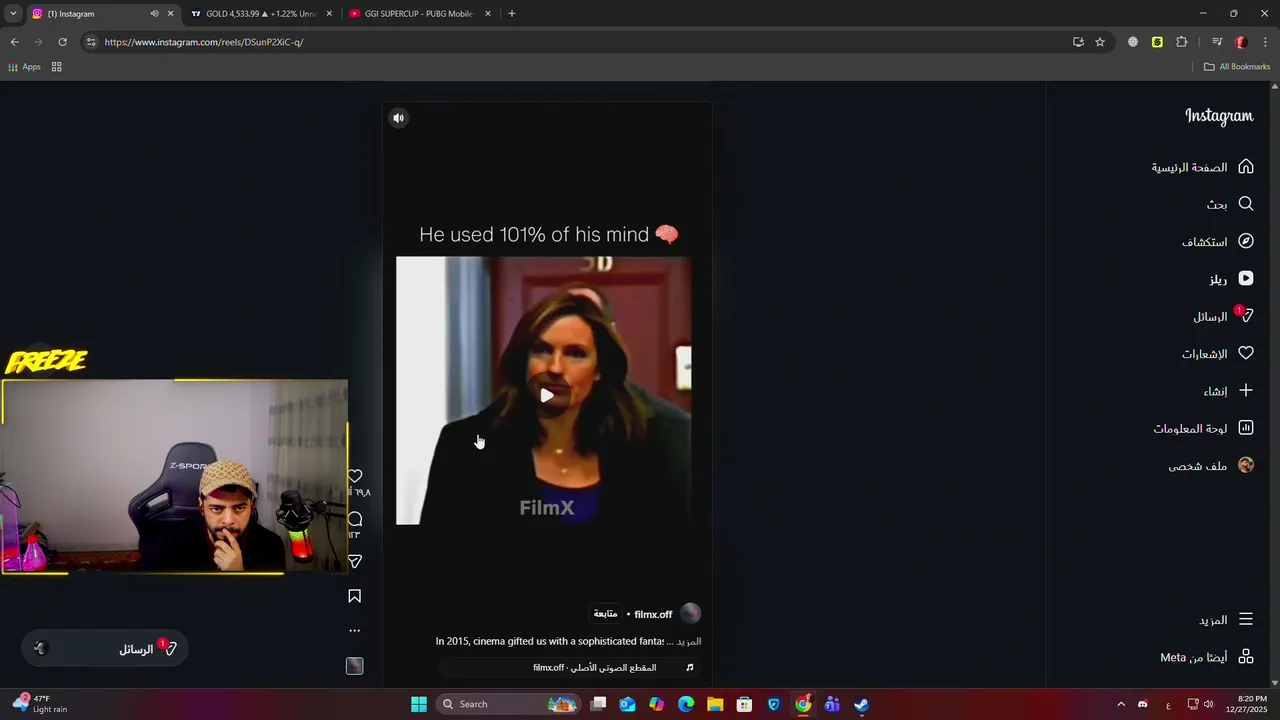Open the sidebar المزيد hamburger menu

pyautogui.click(x=1226, y=620)
